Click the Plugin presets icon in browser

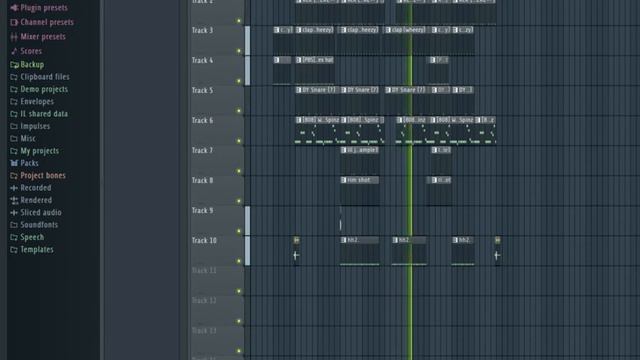(14, 8)
